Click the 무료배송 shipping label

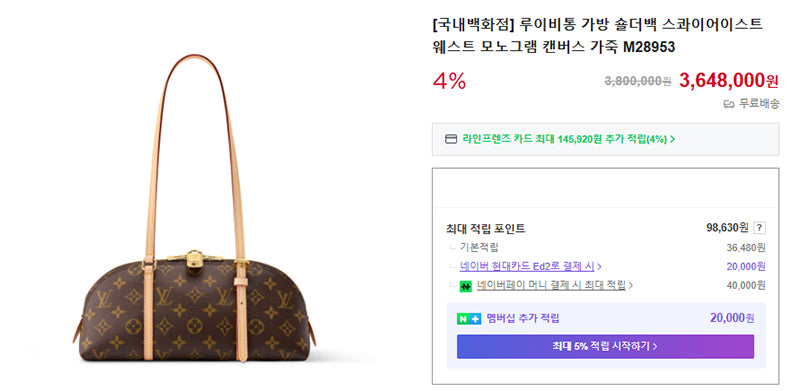click(x=759, y=104)
